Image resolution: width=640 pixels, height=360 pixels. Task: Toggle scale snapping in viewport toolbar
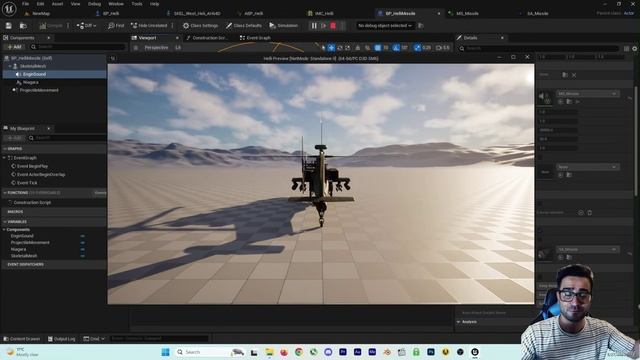coord(417,48)
